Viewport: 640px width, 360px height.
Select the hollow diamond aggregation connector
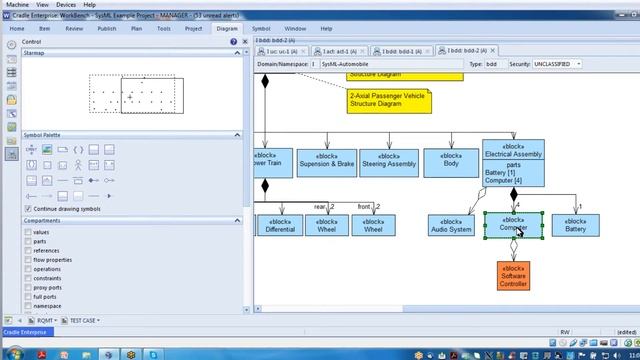point(109,180)
